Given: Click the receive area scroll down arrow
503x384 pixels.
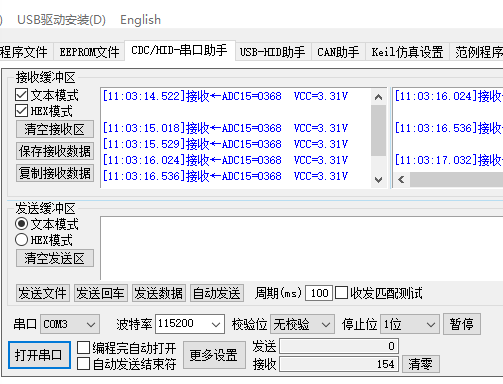Looking at the screenshot, I should click(378, 180).
